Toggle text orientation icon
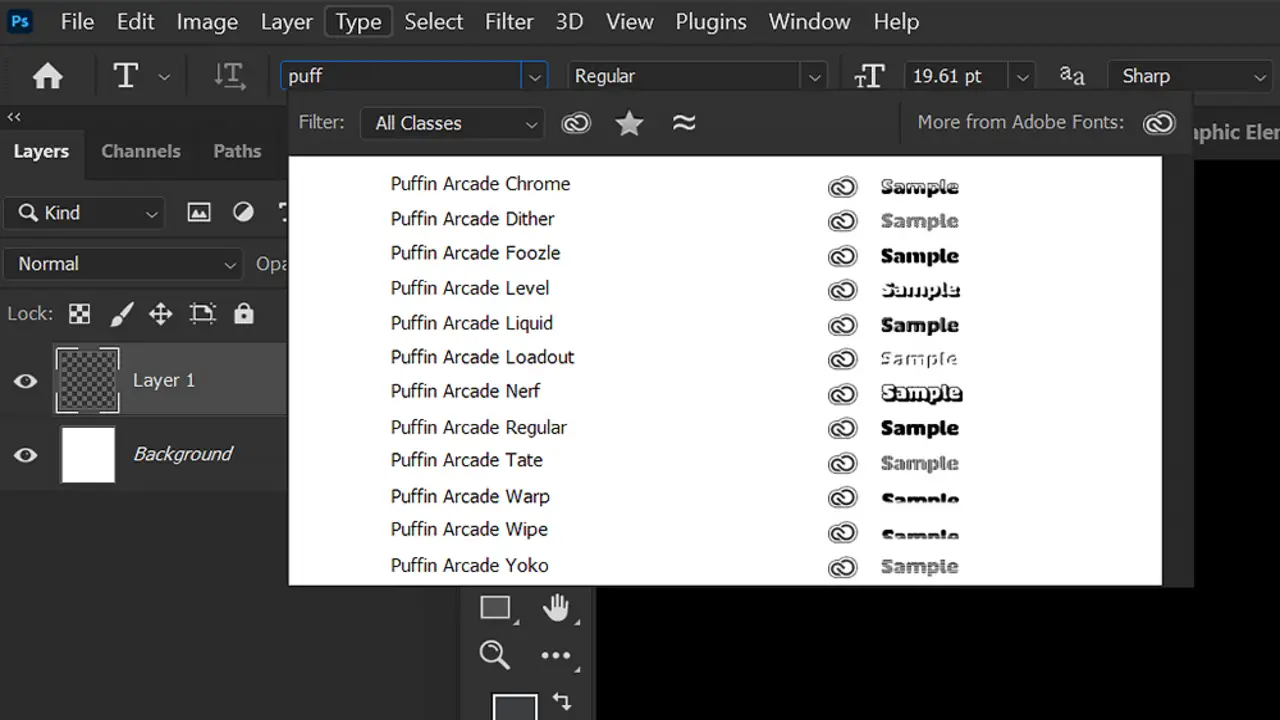 click(x=230, y=76)
